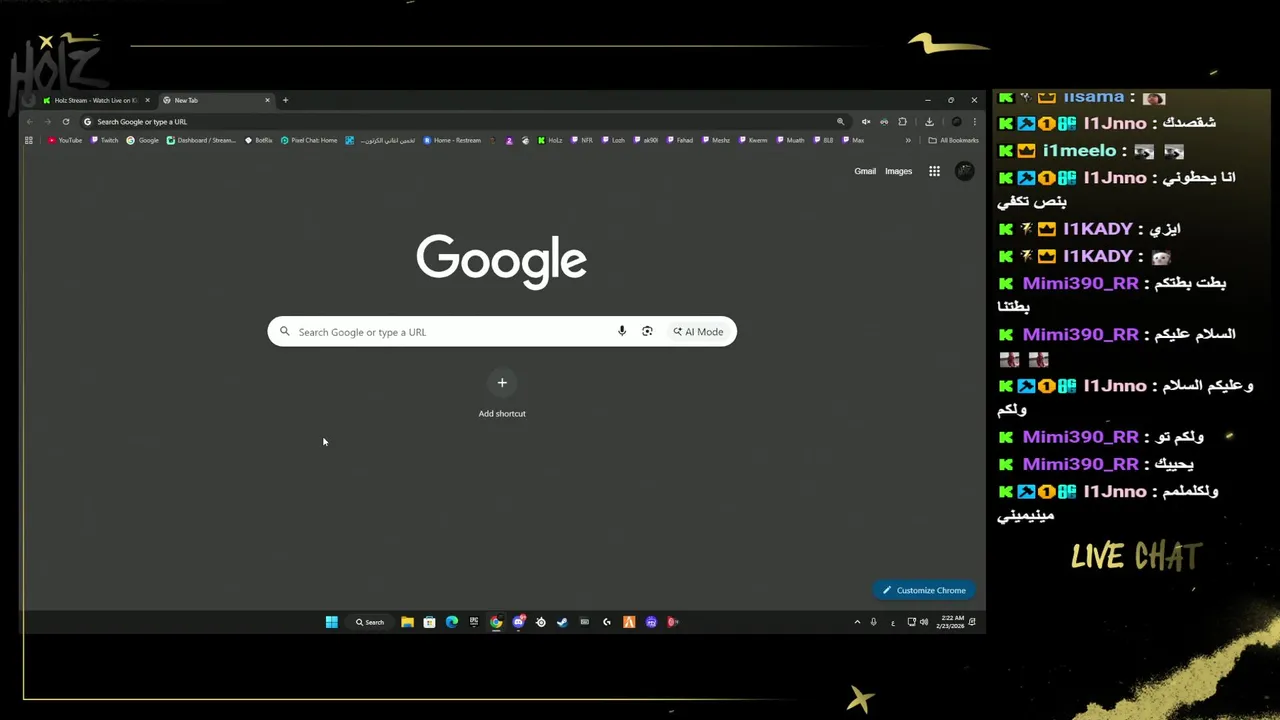Open the apps grid in bookmarks bar
Screen dimensions: 1280x720
(29, 140)
